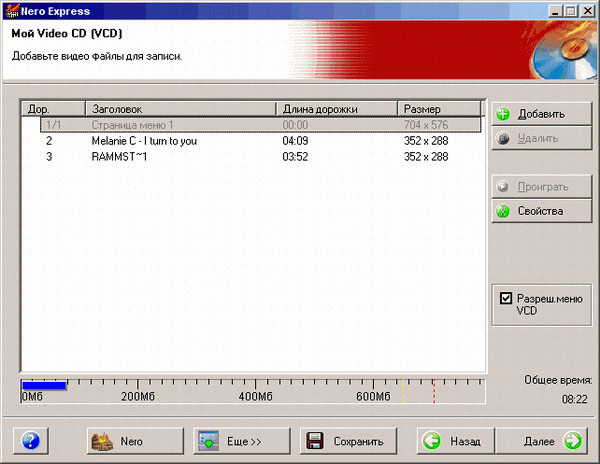The image size is (600, 464).
Task: Click the grayed trash Delete icon
Action: [x=503, y=138]
